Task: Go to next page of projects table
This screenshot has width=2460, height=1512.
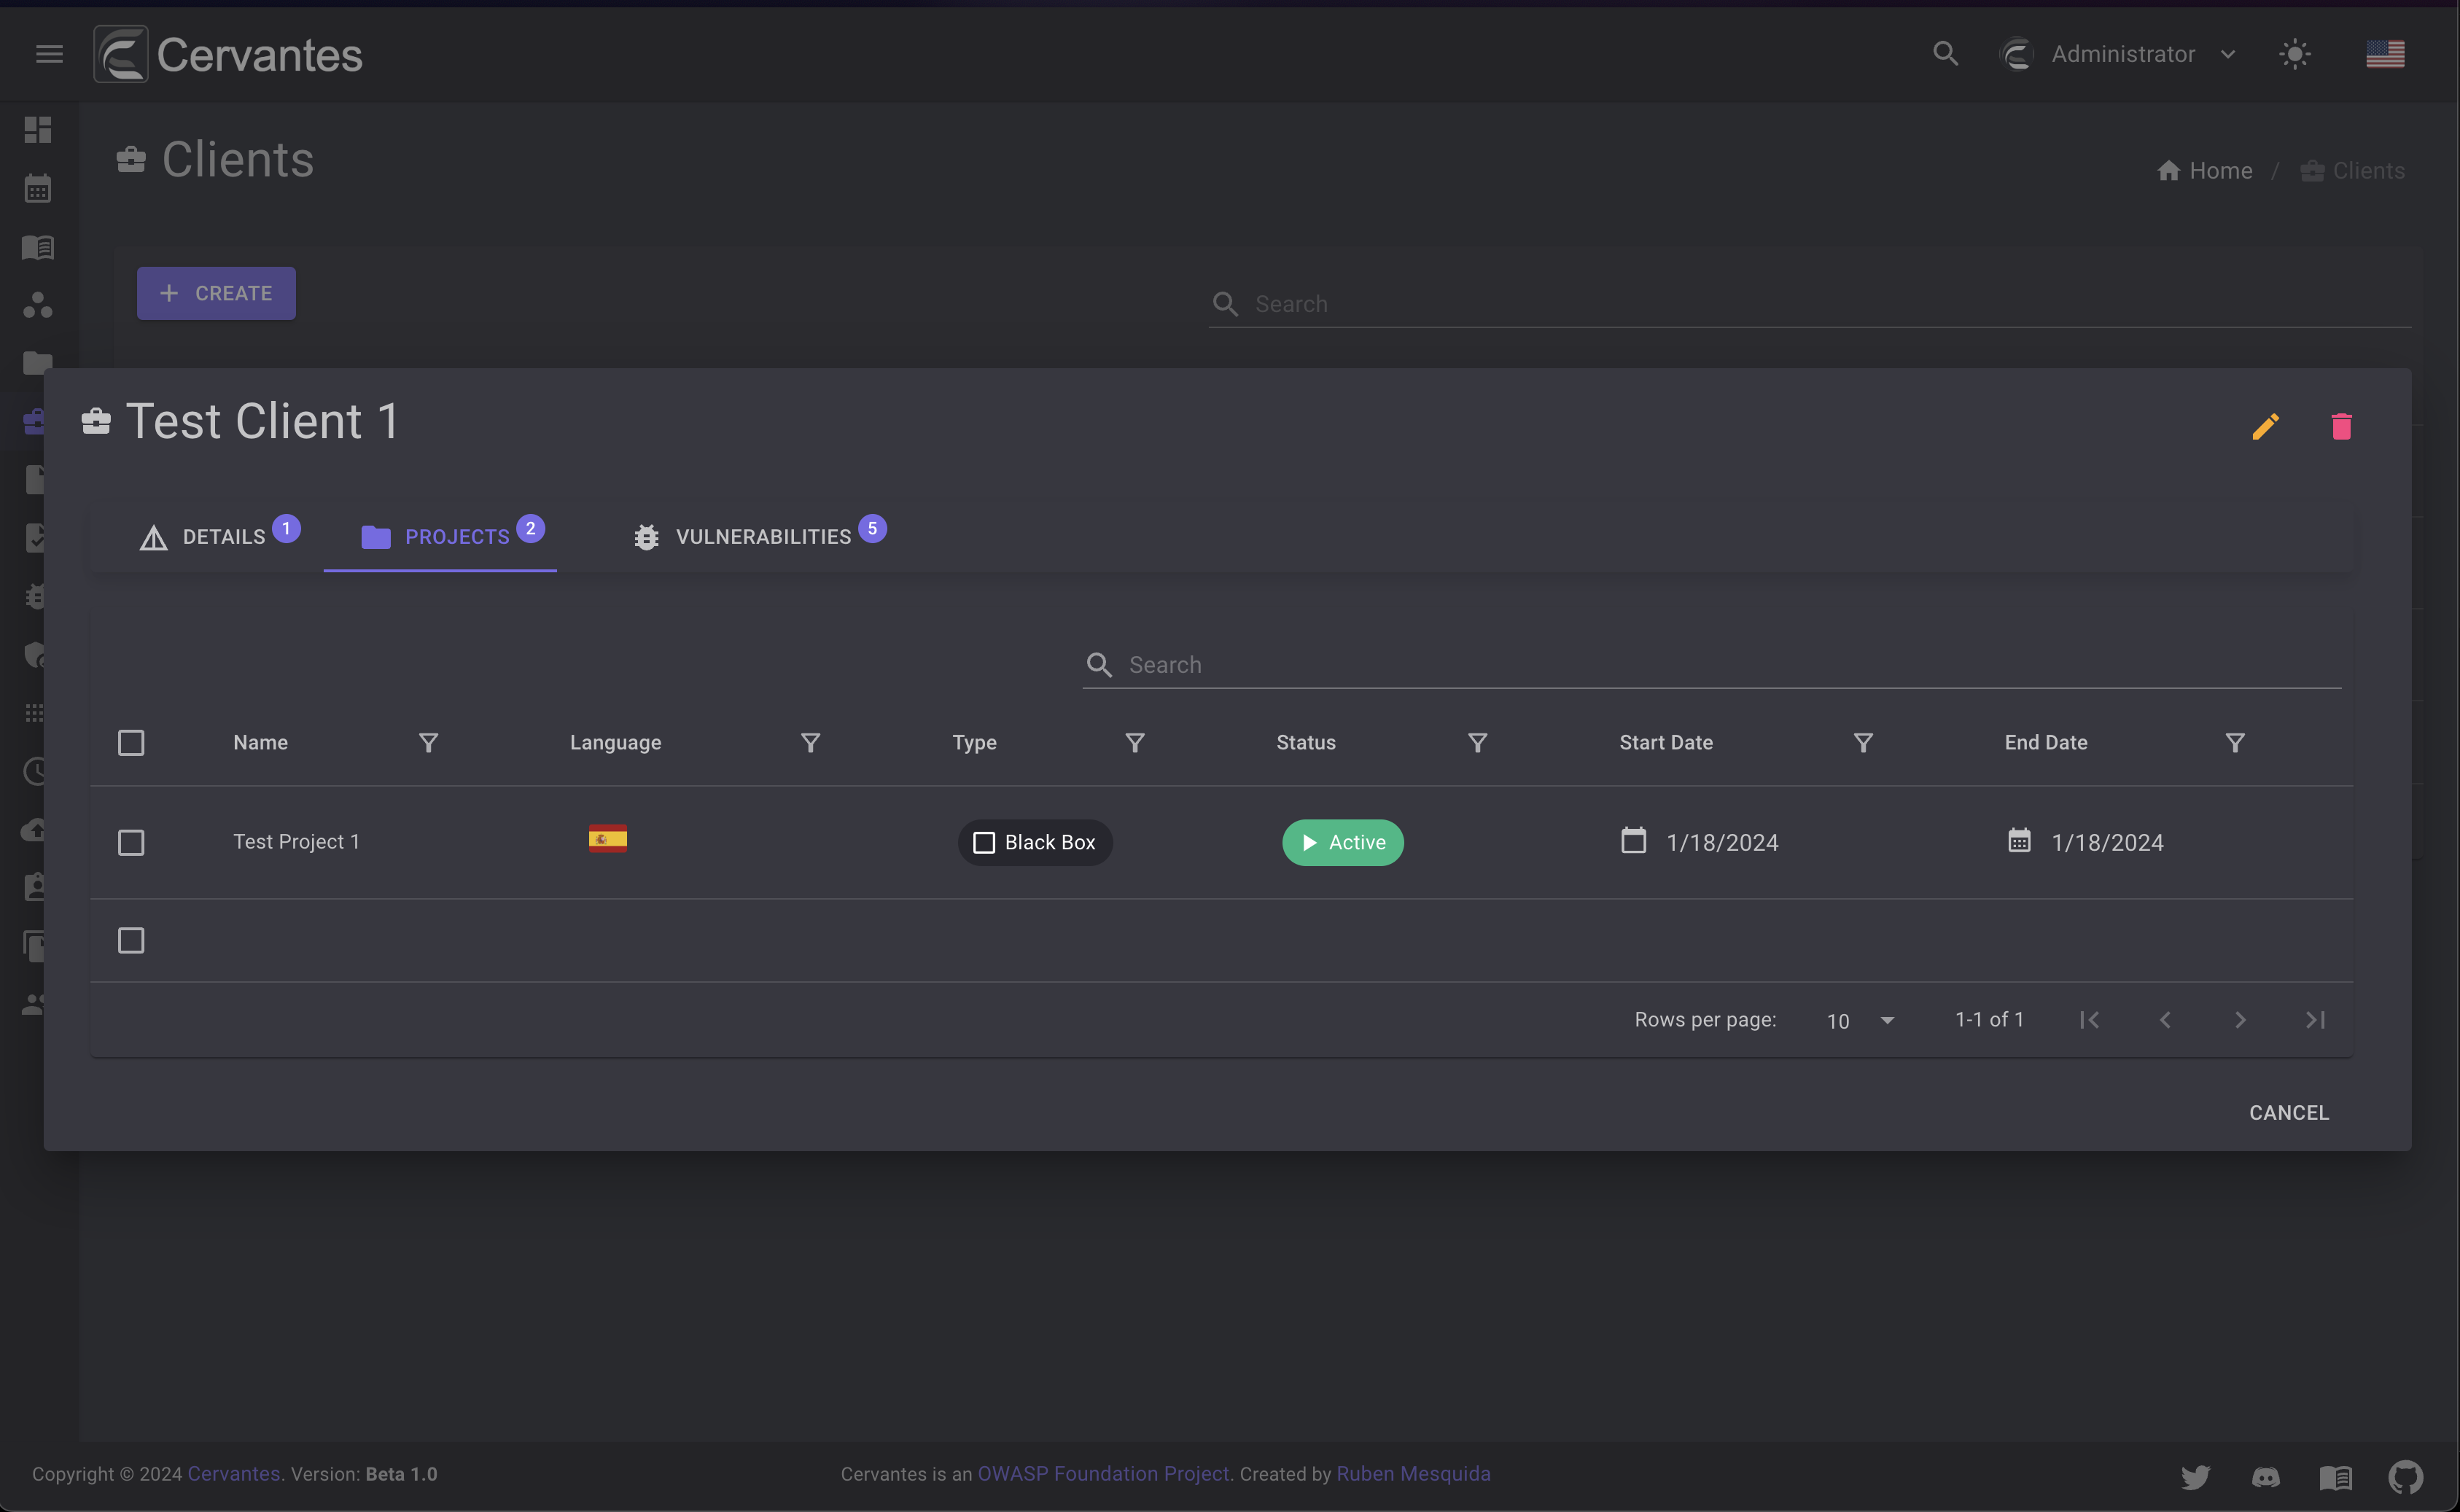Action: [x=2240, y=1020]
